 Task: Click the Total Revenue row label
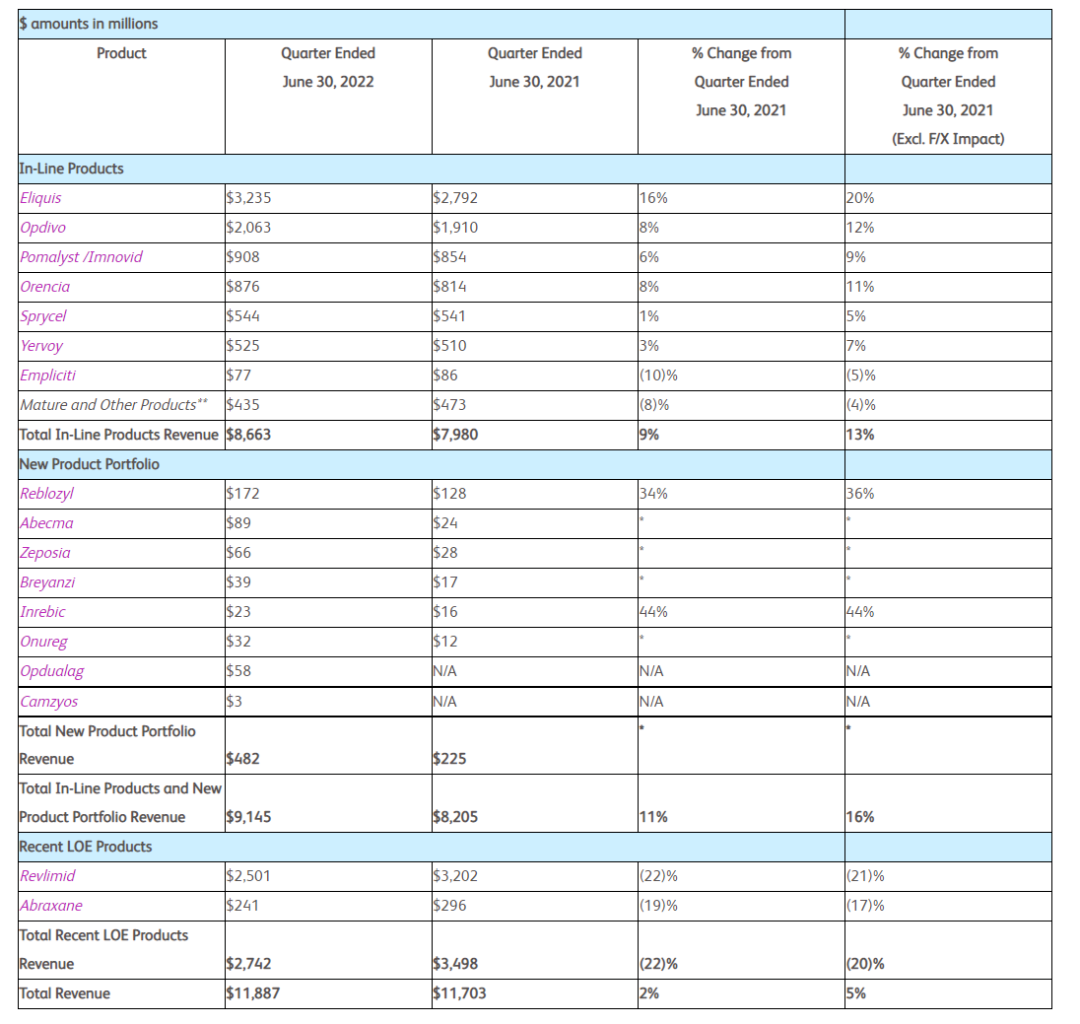pyautogui.click(x=65, y=994)
